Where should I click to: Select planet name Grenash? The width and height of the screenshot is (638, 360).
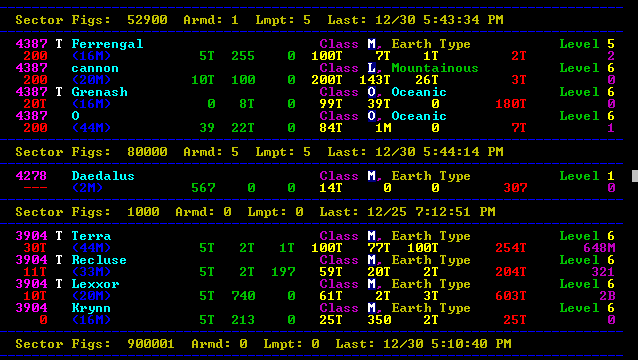pyautogui.click(x=99, y=92)
